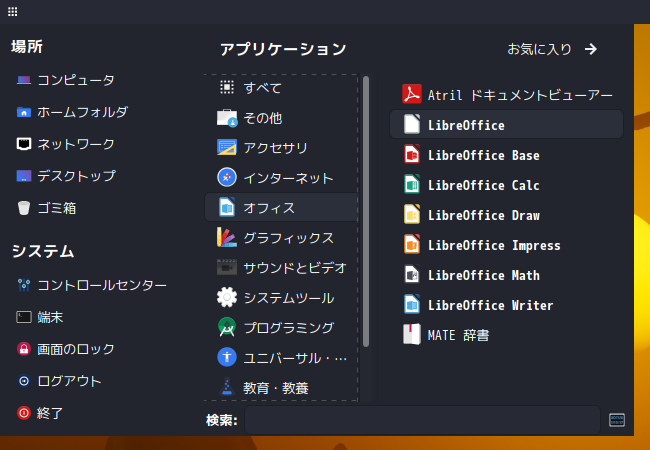Click the category list scrollbar
650x450 pixels.
366,211
